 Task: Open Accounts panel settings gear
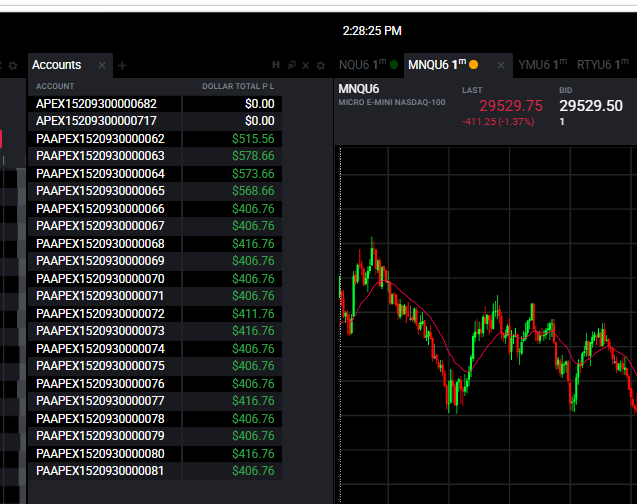tap(321, 65)
